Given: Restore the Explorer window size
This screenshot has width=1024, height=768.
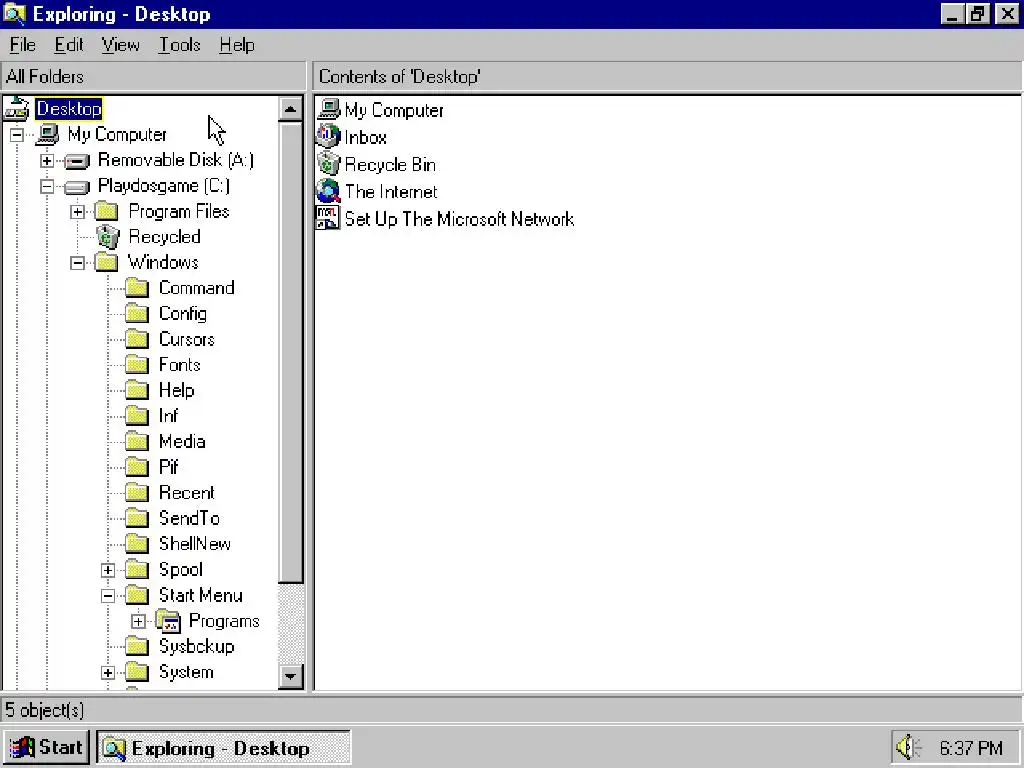Looking at the screenshot, I should point(978,14).
